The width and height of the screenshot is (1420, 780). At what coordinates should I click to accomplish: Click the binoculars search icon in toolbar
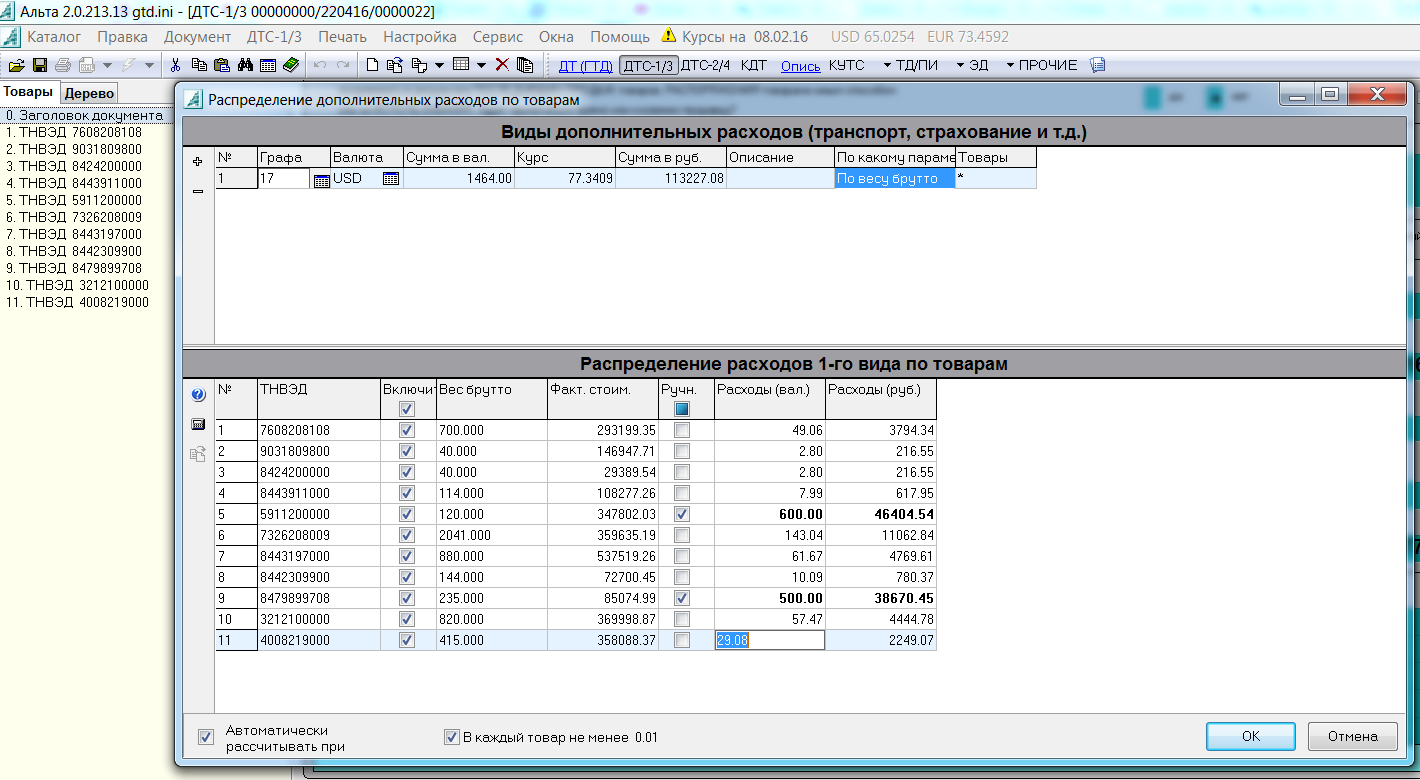244,65
